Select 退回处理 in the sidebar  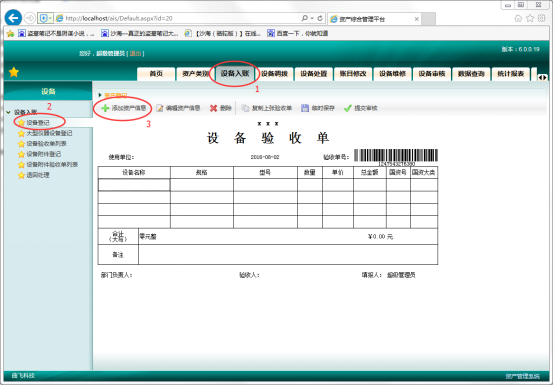38,175
